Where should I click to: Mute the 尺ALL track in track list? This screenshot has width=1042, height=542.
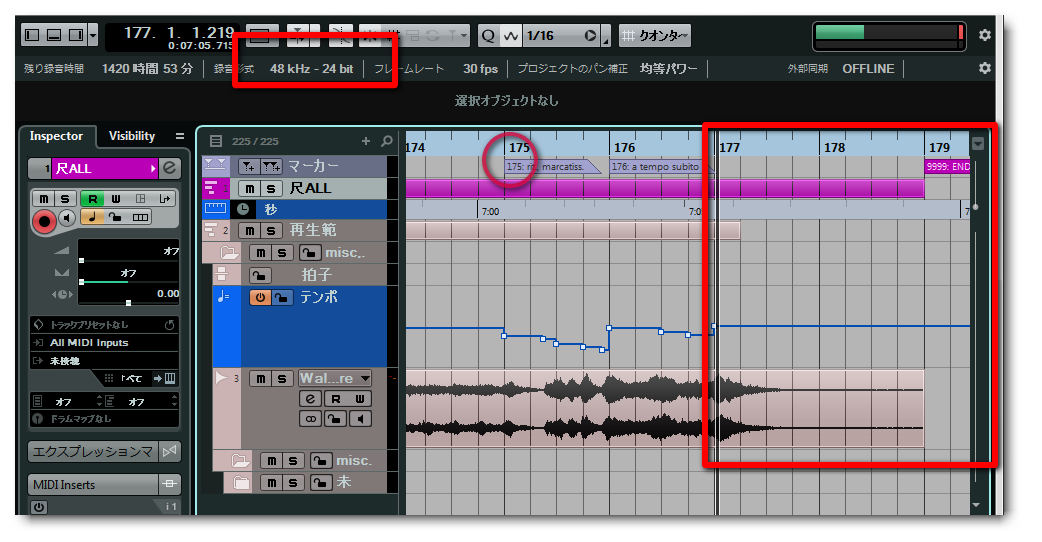pyautogui.click(x=249, y=189)
